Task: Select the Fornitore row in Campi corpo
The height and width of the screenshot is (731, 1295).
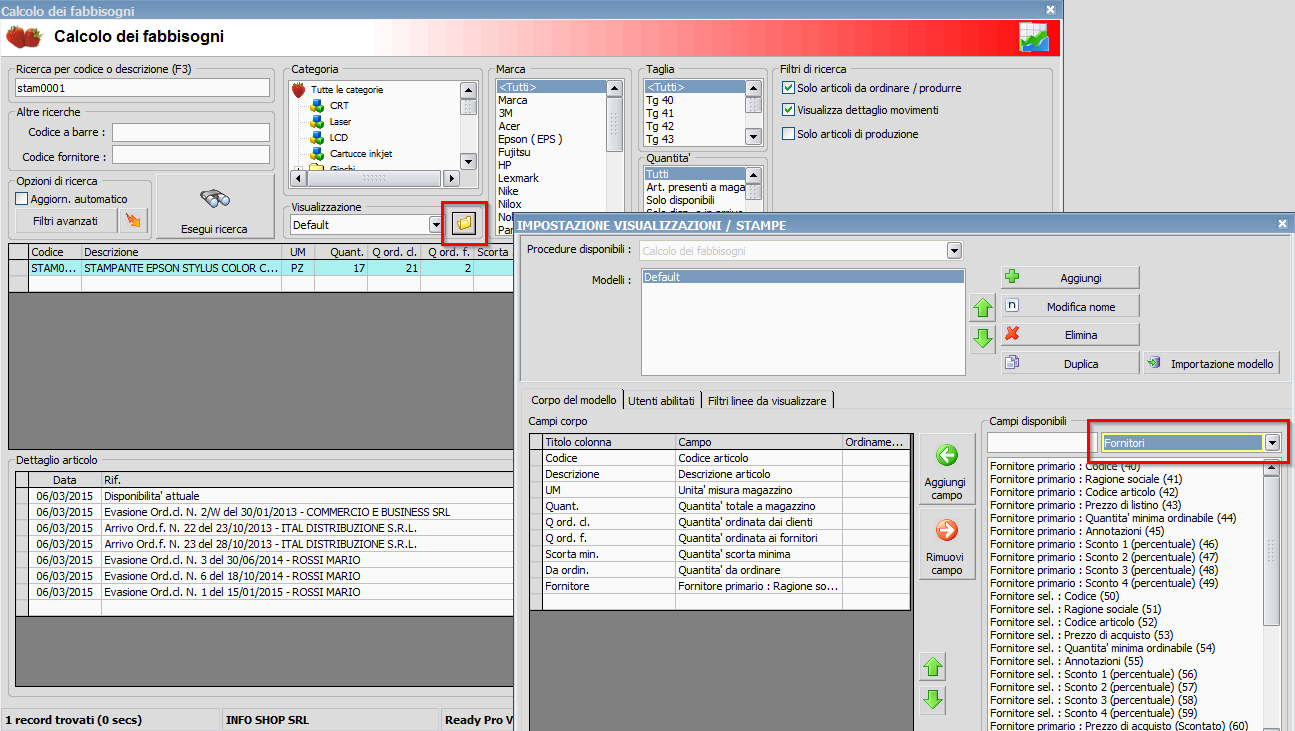Action: (720, 586)
